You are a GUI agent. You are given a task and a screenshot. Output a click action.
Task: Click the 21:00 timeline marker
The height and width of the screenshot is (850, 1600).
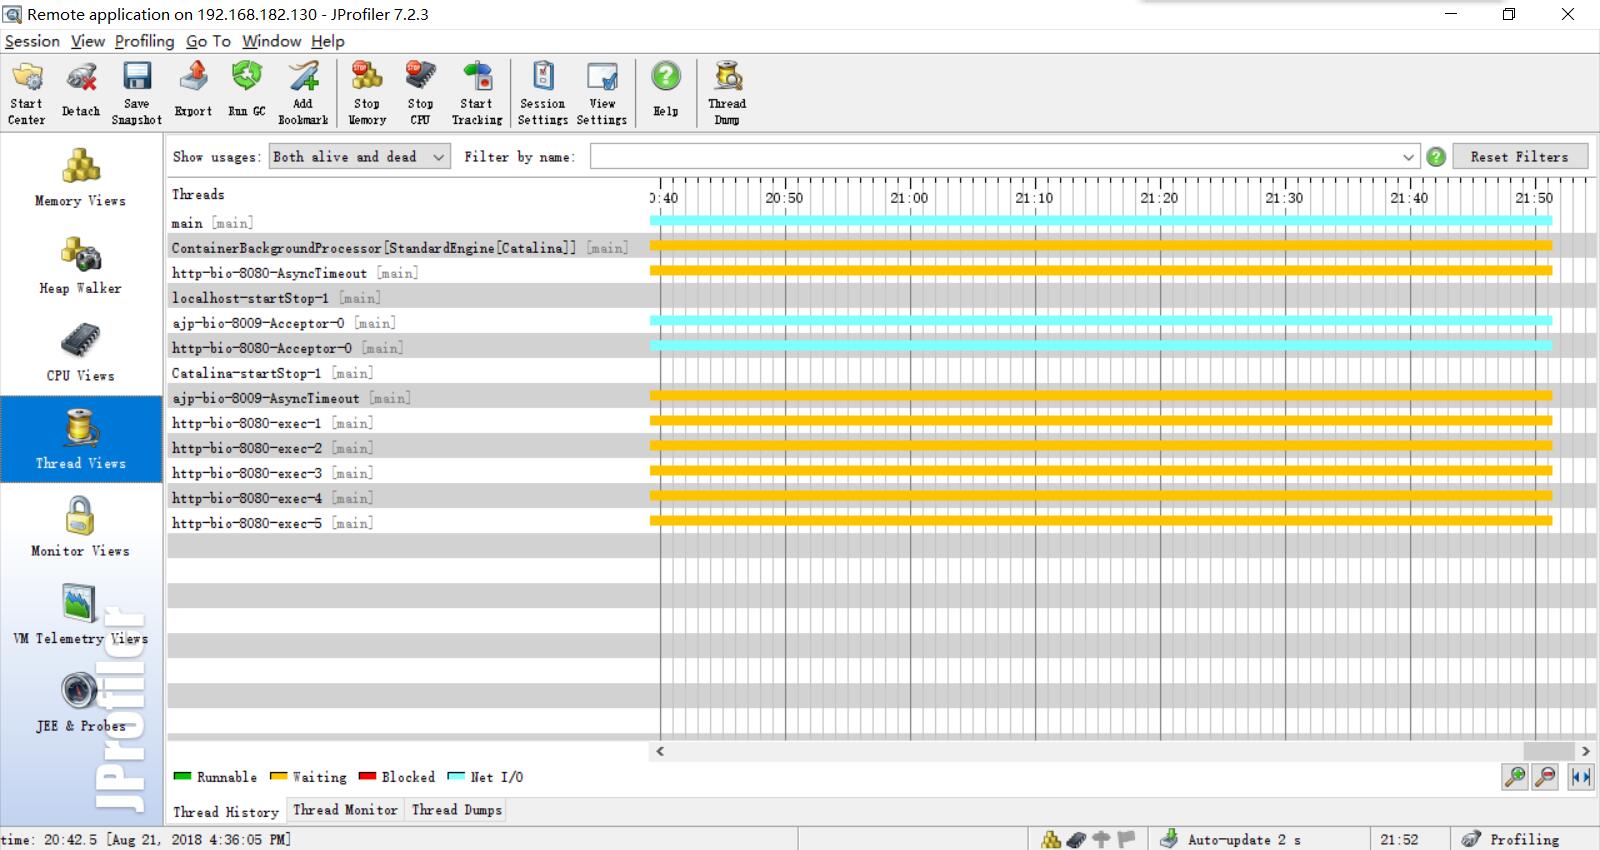pos(909,198)
